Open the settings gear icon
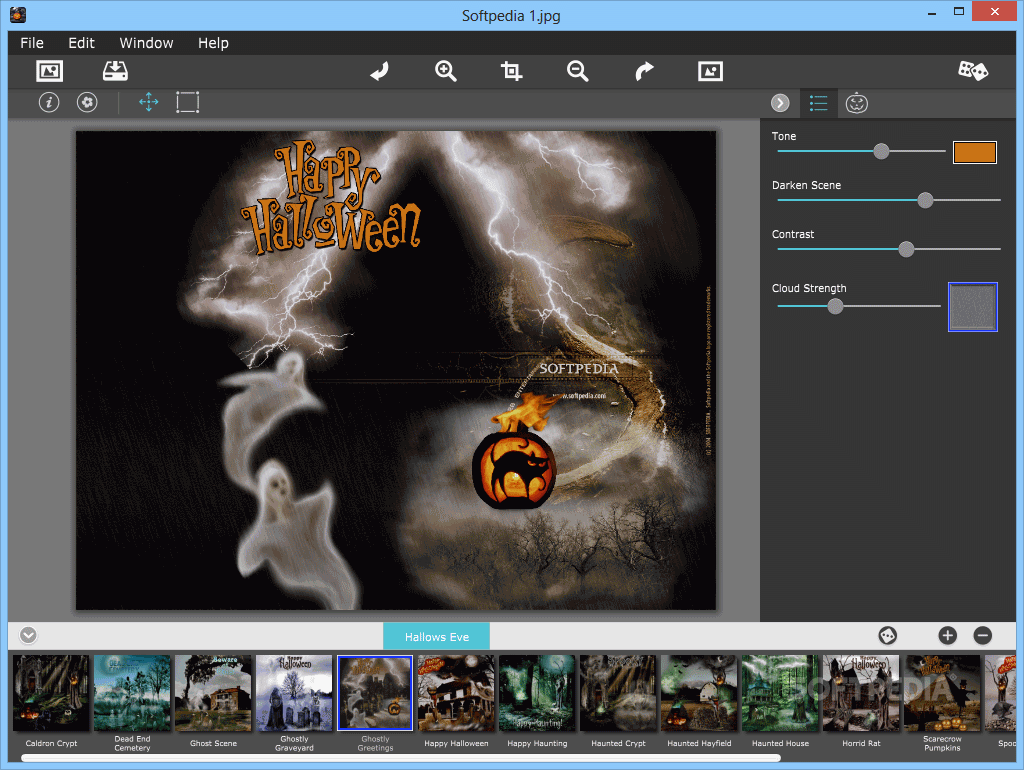The width and height of the screenshot is (1024, 770). (87, 103)
